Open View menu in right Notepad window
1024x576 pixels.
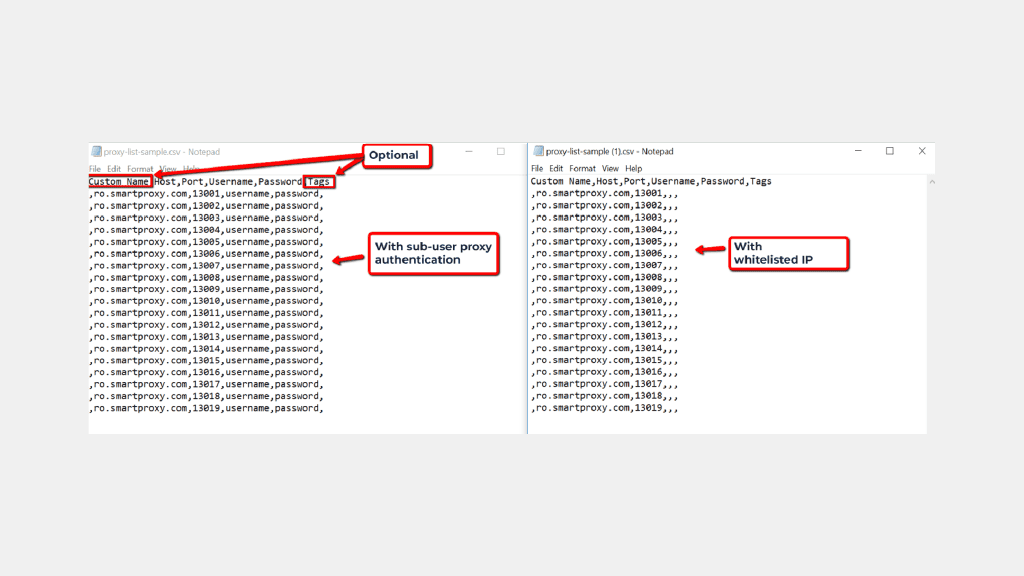610,168
